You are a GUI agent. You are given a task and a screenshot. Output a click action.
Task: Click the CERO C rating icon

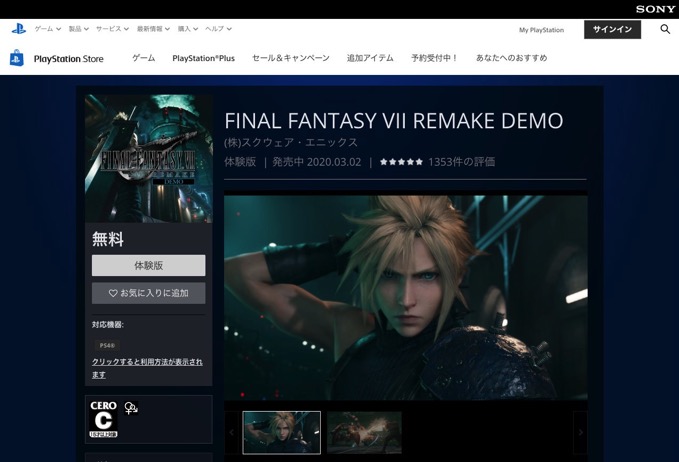[103, 419]
